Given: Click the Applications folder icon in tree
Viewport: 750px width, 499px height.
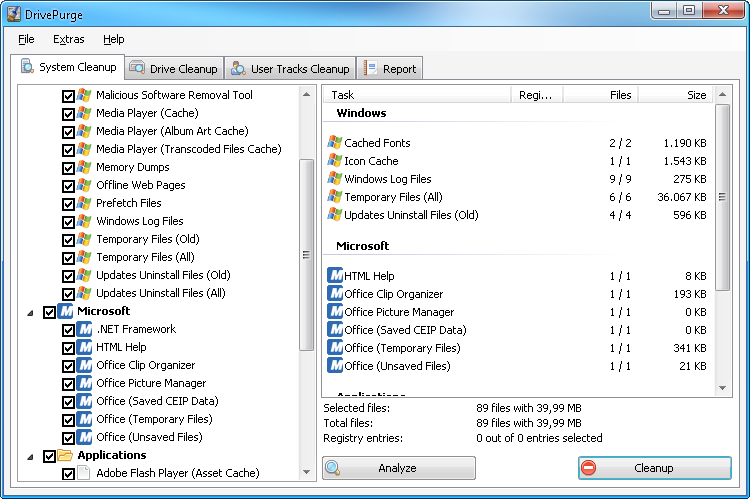Looking at the screenshot, I should (66, 456).
